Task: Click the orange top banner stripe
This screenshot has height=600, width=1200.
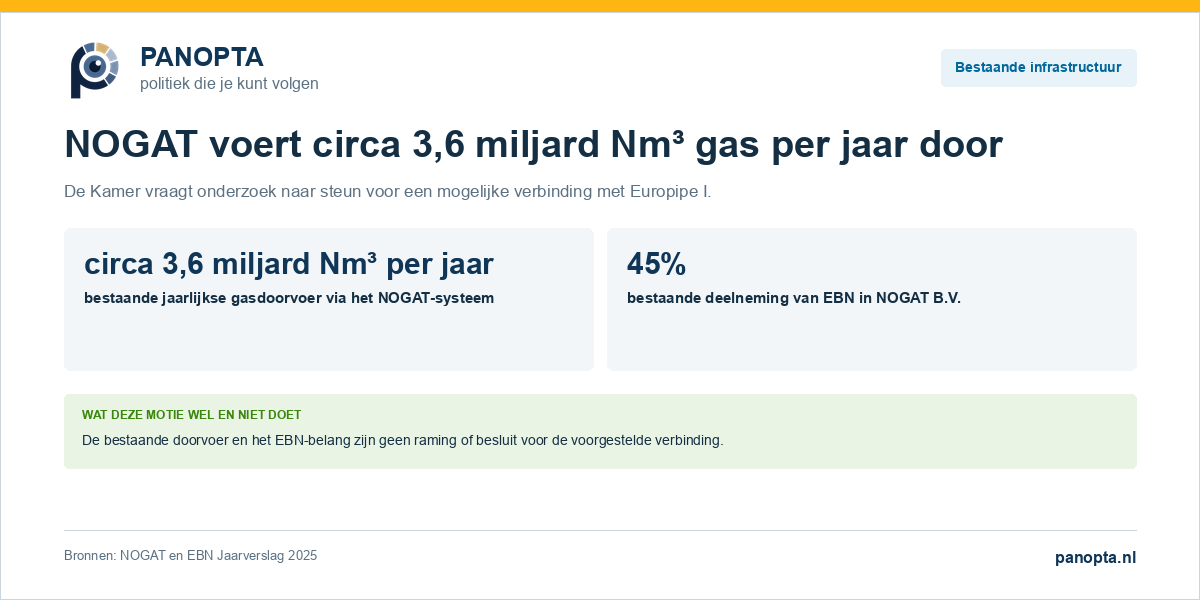Action: pos(600,6)
